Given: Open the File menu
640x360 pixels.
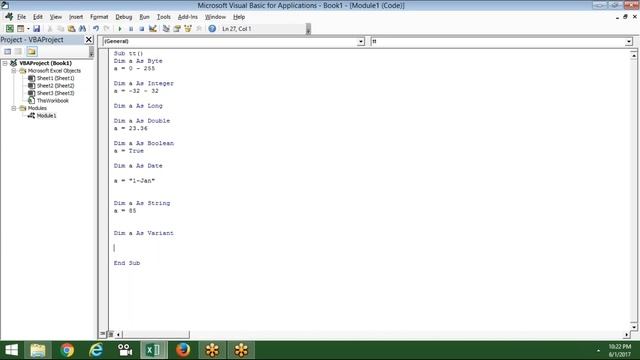Looking at the screenshot, I should click(21, 17).
